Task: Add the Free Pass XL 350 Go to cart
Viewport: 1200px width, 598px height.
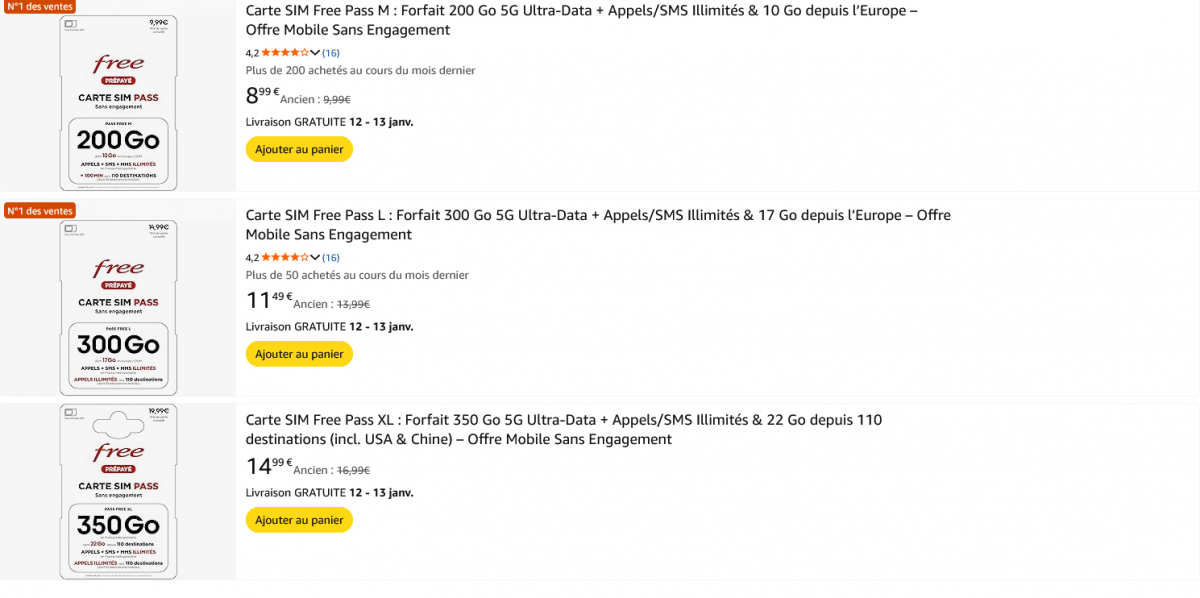Action: 299,520
